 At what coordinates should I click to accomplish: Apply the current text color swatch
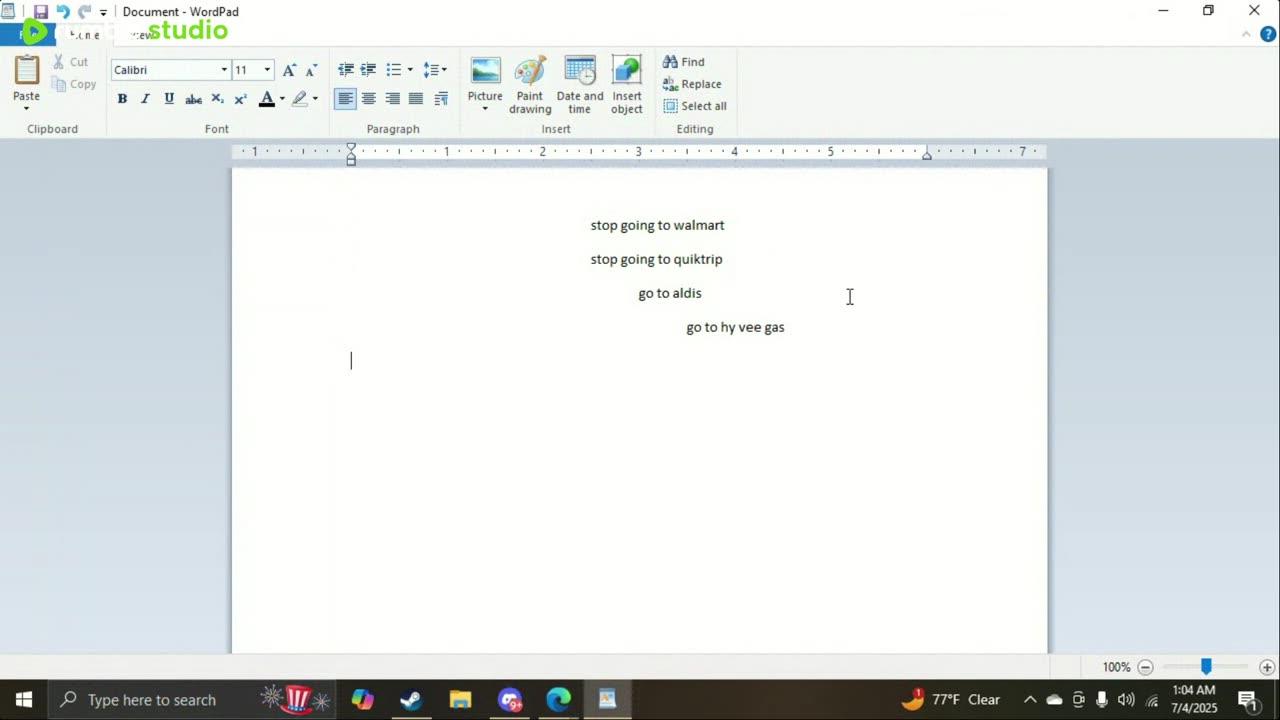[266, 99]
